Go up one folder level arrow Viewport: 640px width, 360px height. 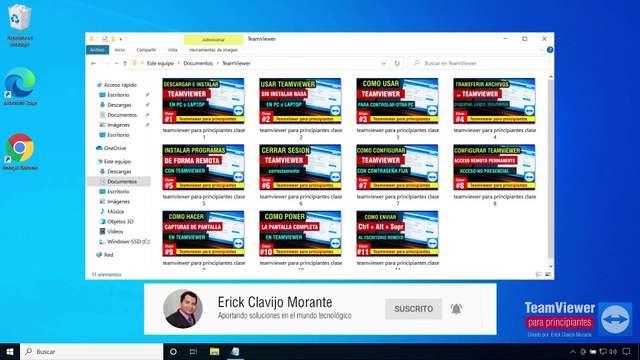point(125,63)
